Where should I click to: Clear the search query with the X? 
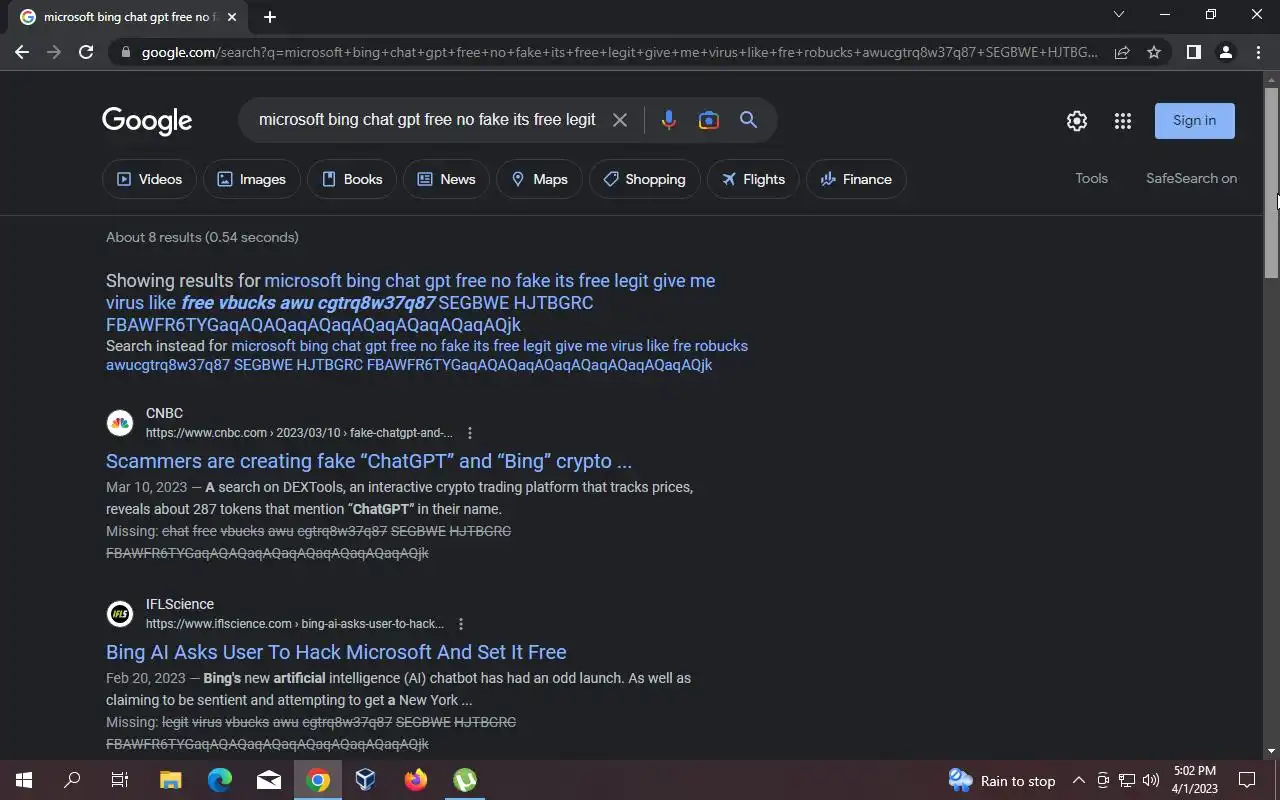(x=620, y=120)
